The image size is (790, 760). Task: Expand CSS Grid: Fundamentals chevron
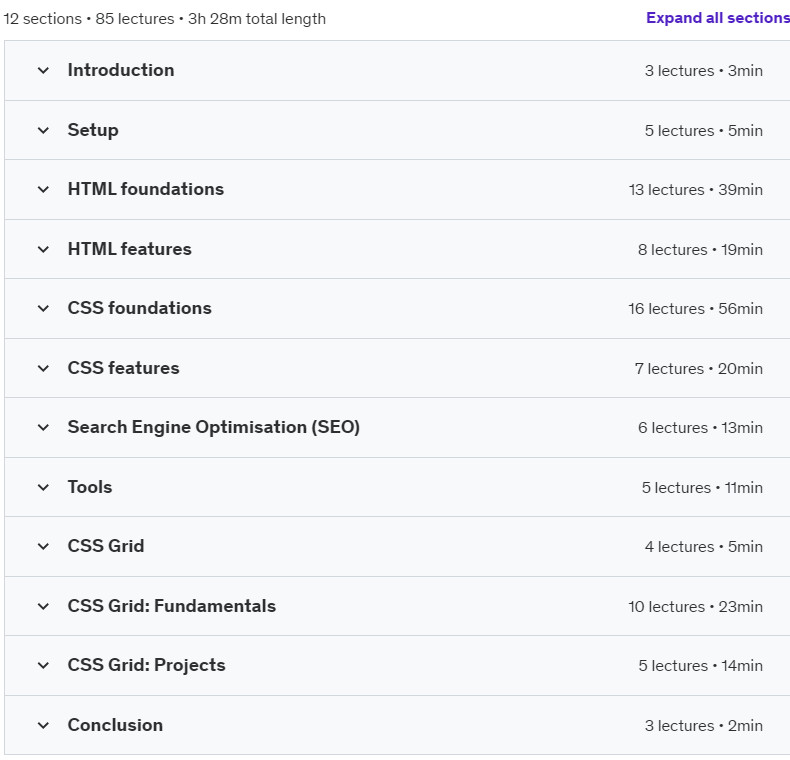pyautogui.click(x=43, y=606)
